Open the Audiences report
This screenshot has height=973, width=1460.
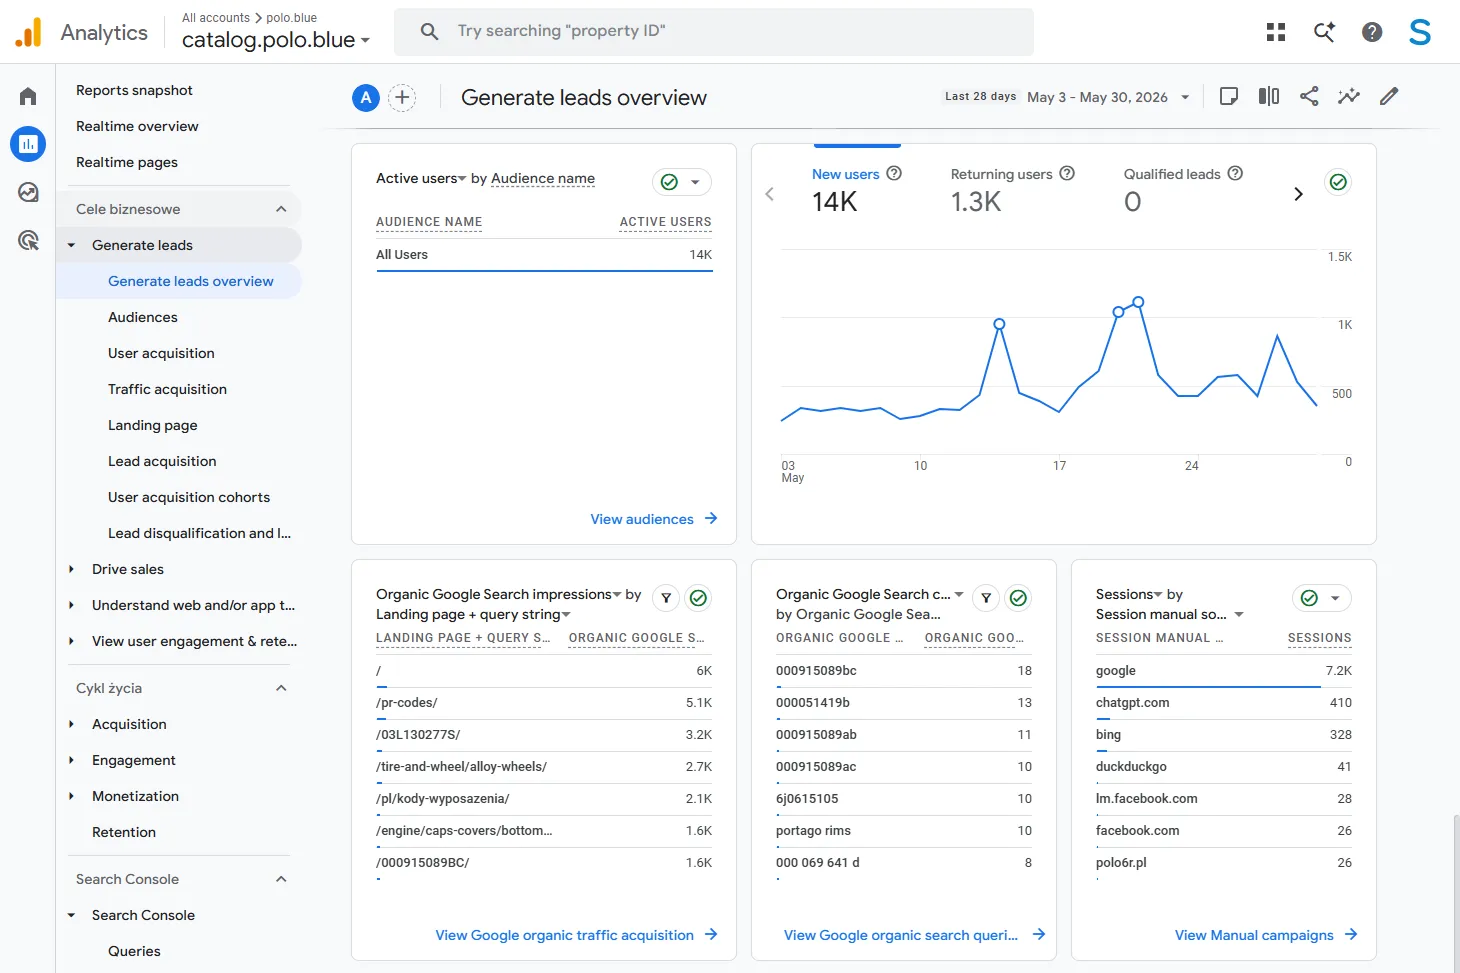click(x=143, y=317)
